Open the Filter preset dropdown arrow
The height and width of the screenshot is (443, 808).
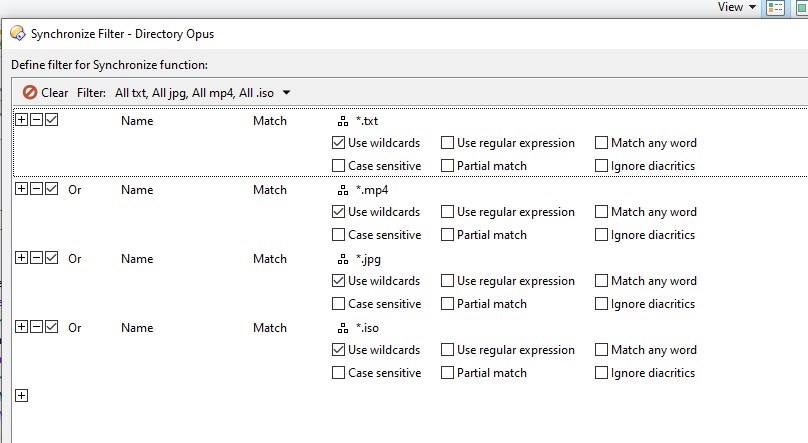point(287,93)
